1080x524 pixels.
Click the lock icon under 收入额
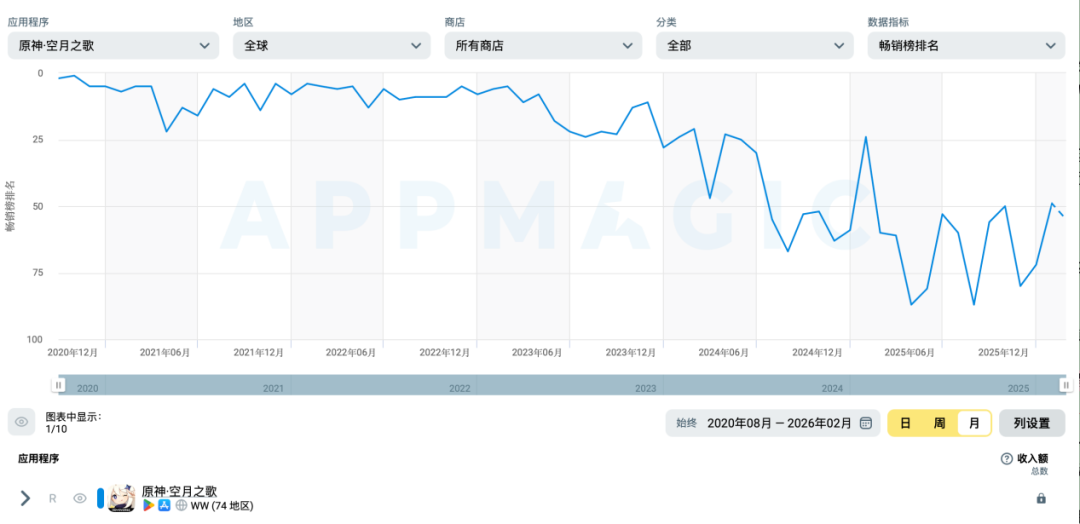click(x=1041, y=498)
